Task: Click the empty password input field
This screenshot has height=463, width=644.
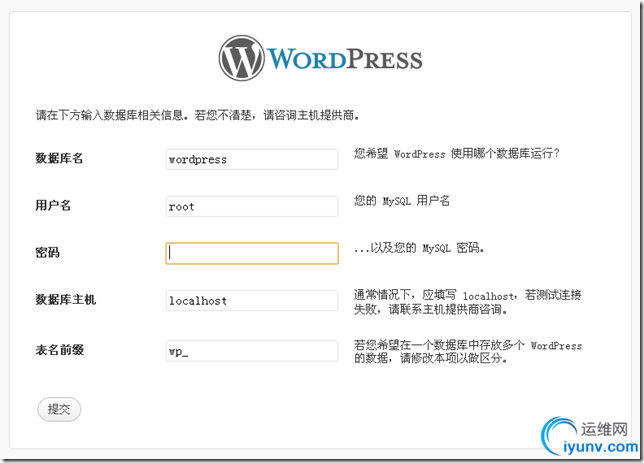Action: [x=252, y=253]
